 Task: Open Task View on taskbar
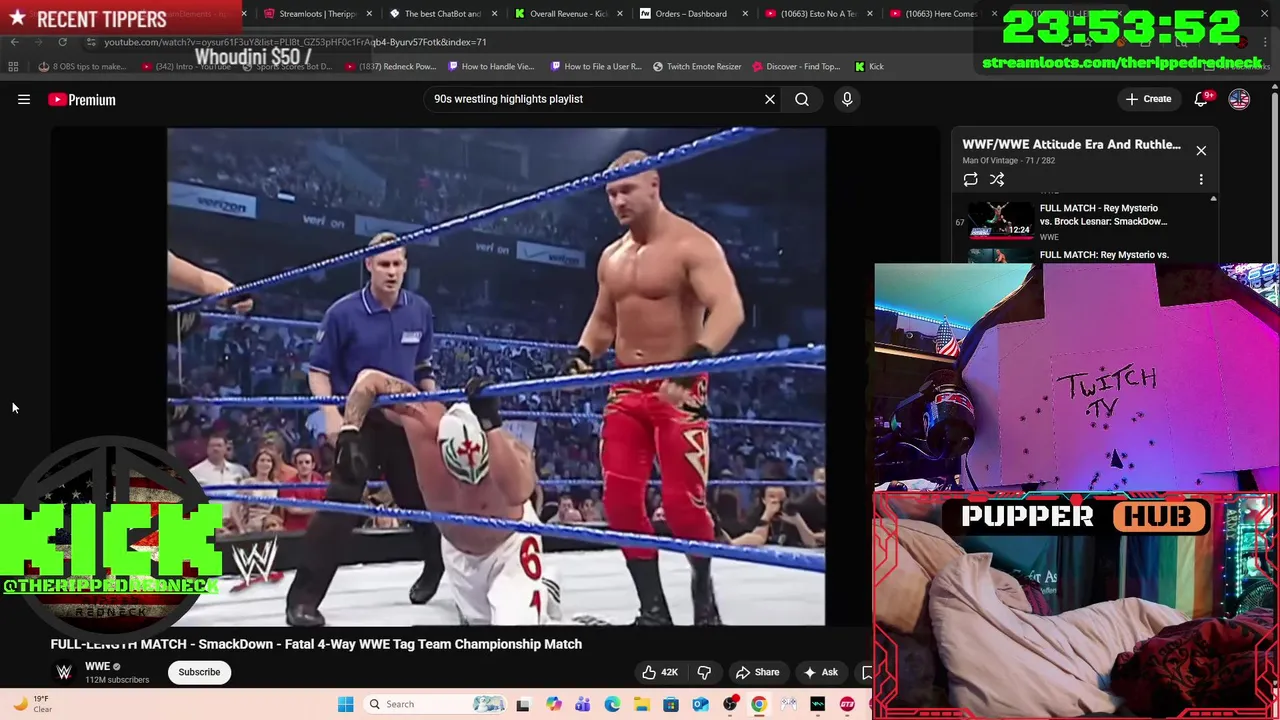tap(522, 704)
